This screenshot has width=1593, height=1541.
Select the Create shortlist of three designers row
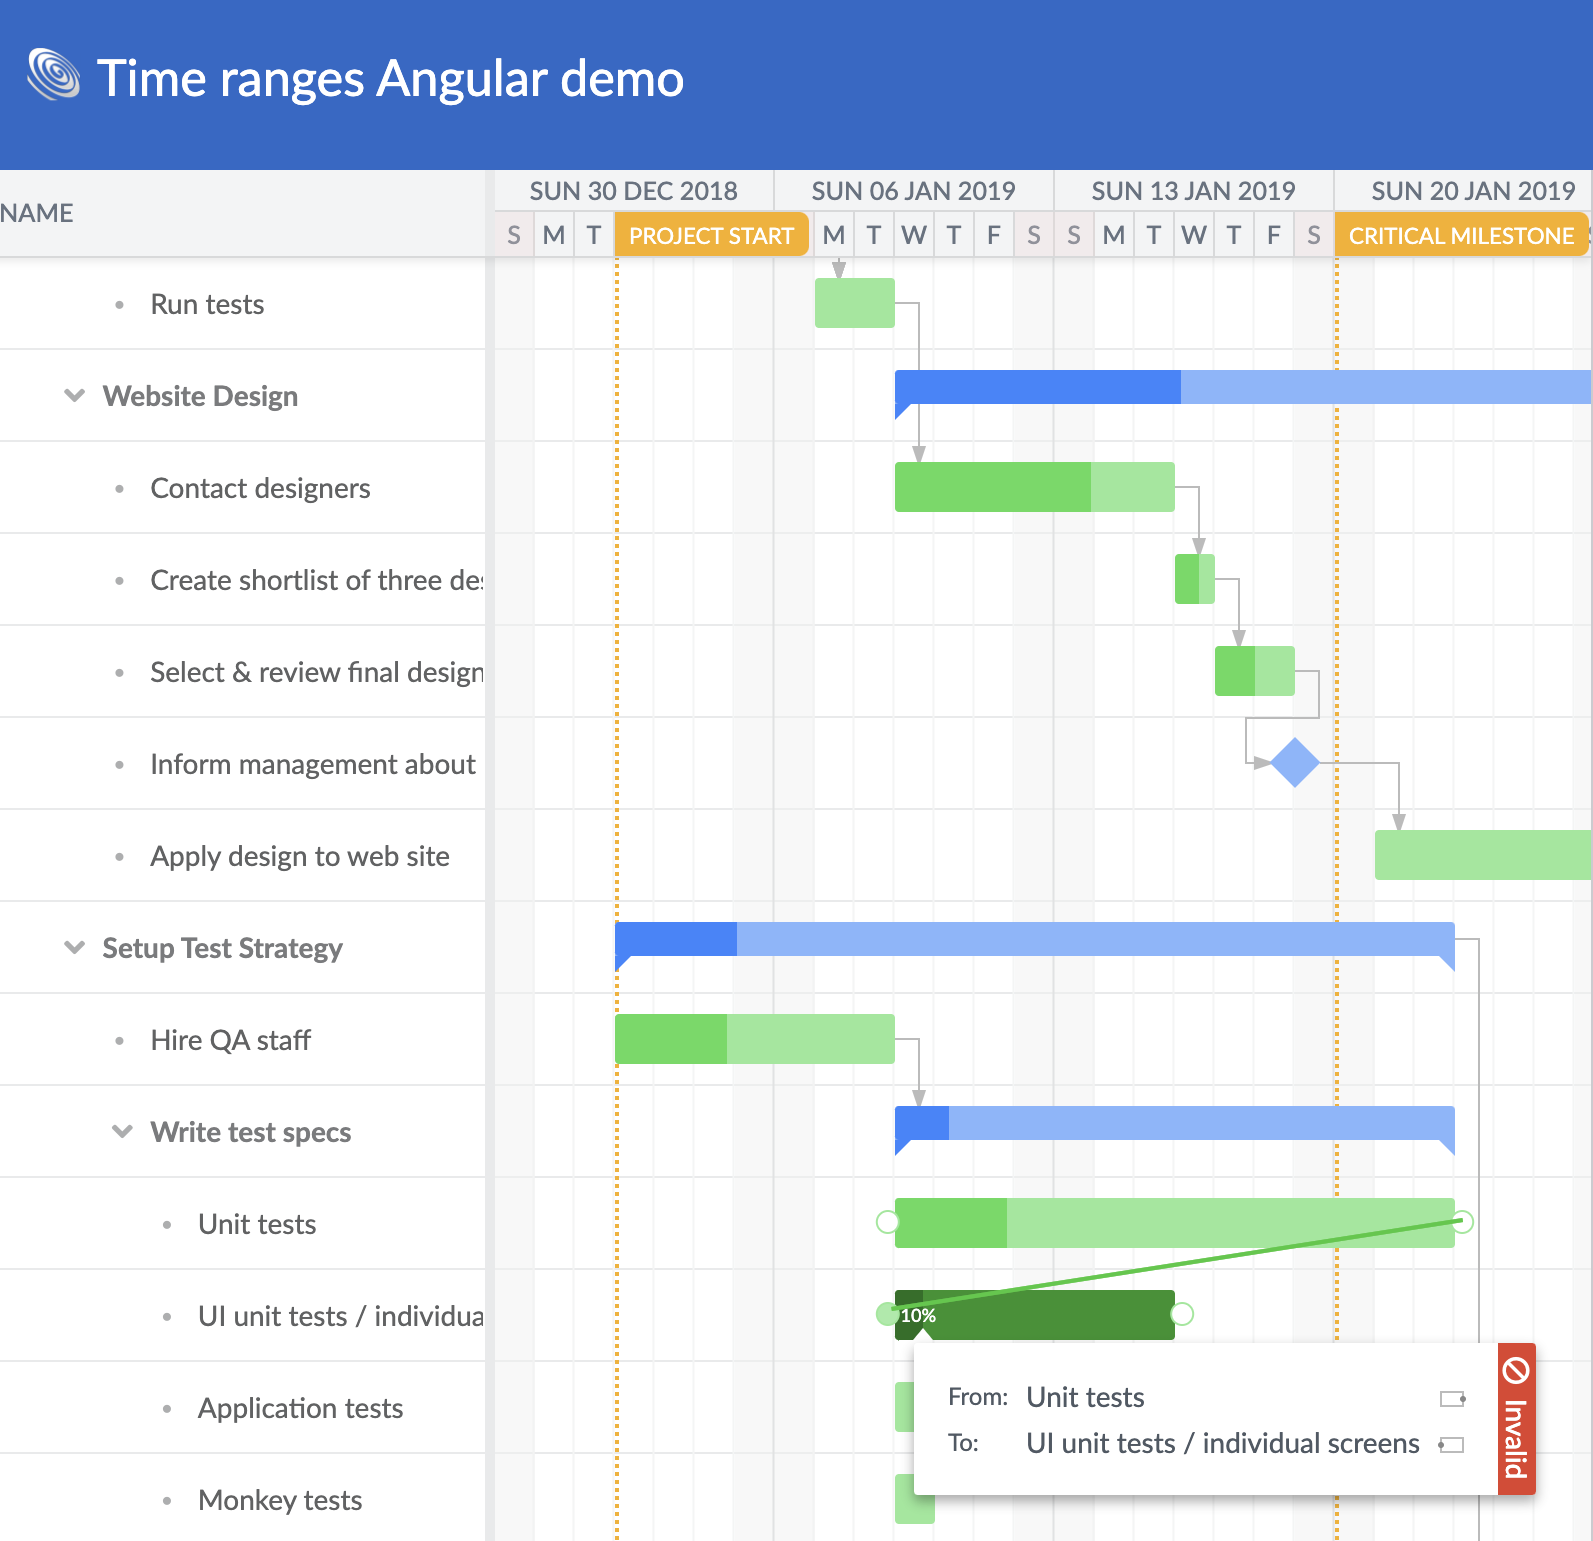click(x=242, y=580)
